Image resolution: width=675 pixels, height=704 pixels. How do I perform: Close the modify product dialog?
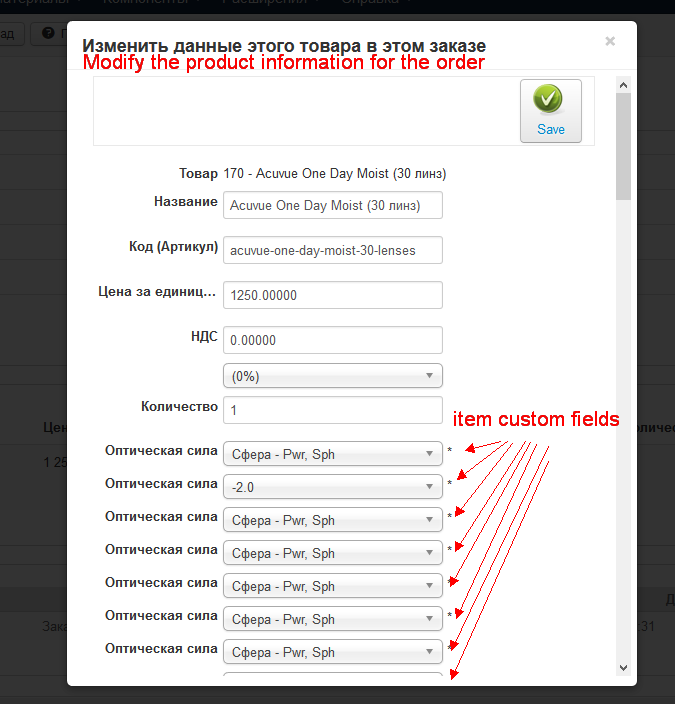point(610,41)
